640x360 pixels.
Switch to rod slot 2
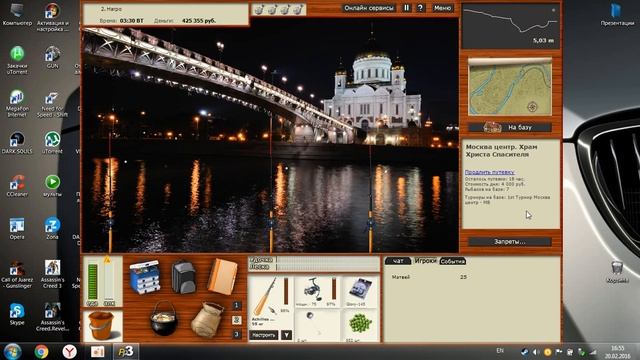236,320
